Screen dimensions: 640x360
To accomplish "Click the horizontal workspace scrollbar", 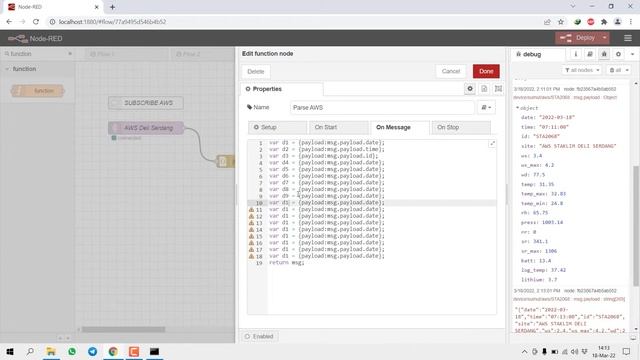I will [x=123, y=329].
